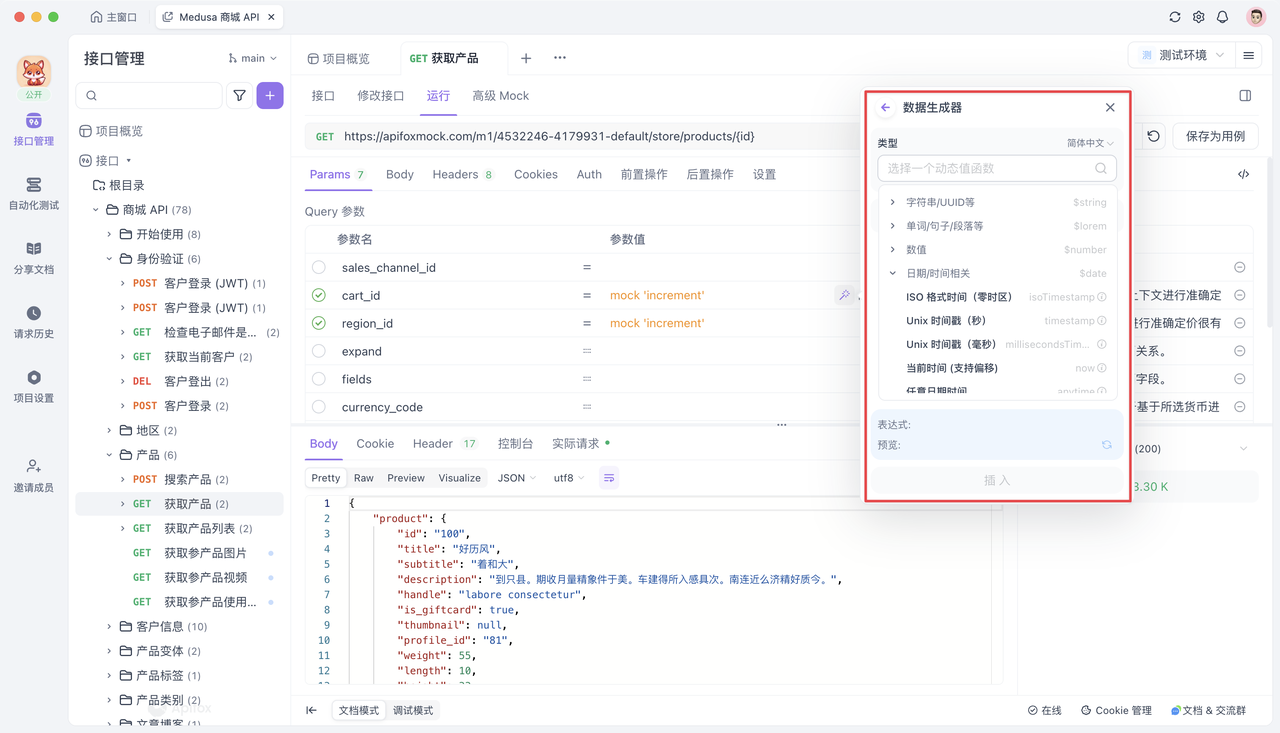
Task: Switch to 文档模式
Action: pyautogui.click(x=358, y=711)
